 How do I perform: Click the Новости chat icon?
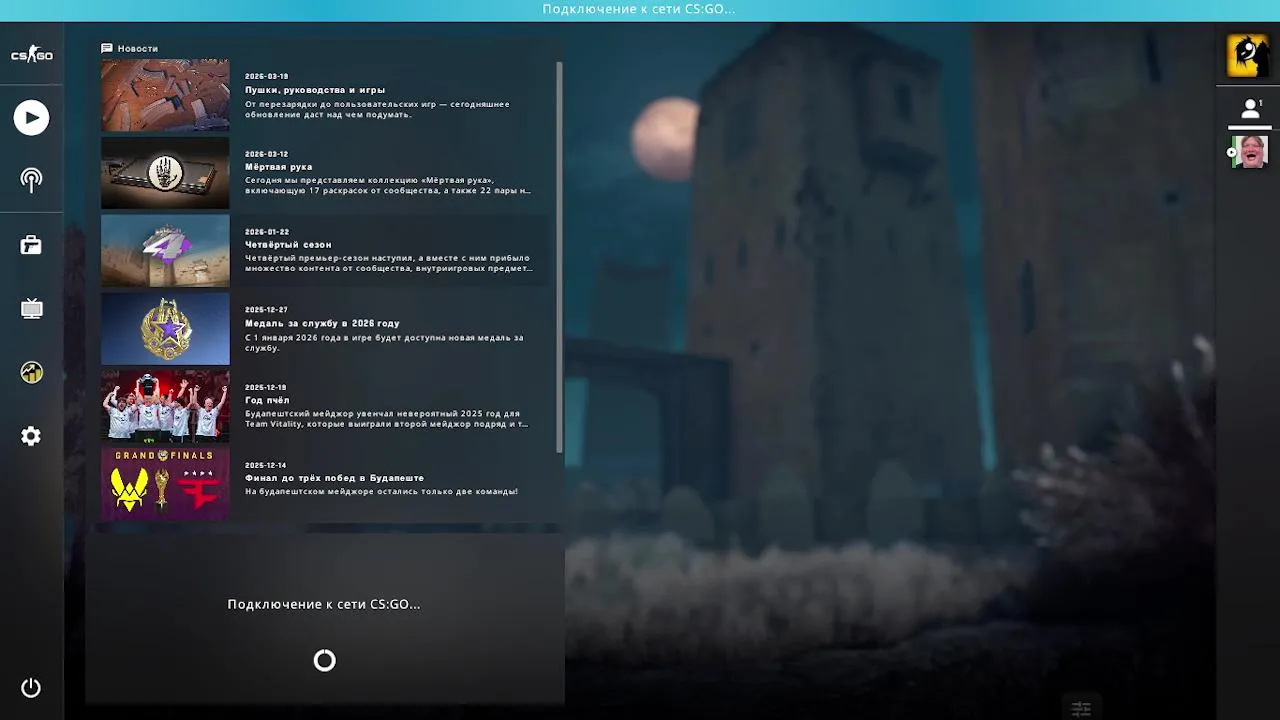tap(106, 48)
